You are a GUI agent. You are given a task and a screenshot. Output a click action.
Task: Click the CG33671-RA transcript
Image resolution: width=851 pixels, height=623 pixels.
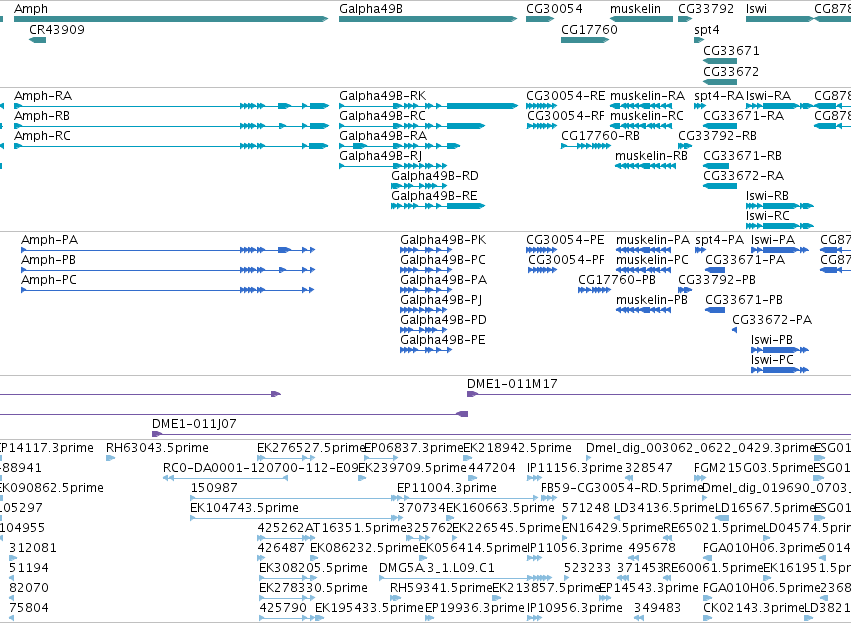(720, 126)
